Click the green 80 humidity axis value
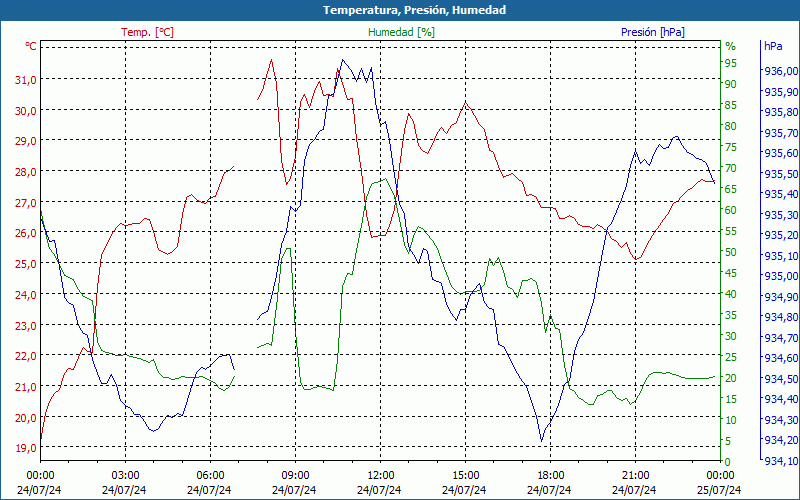800x500 pixels. (731, 126)
